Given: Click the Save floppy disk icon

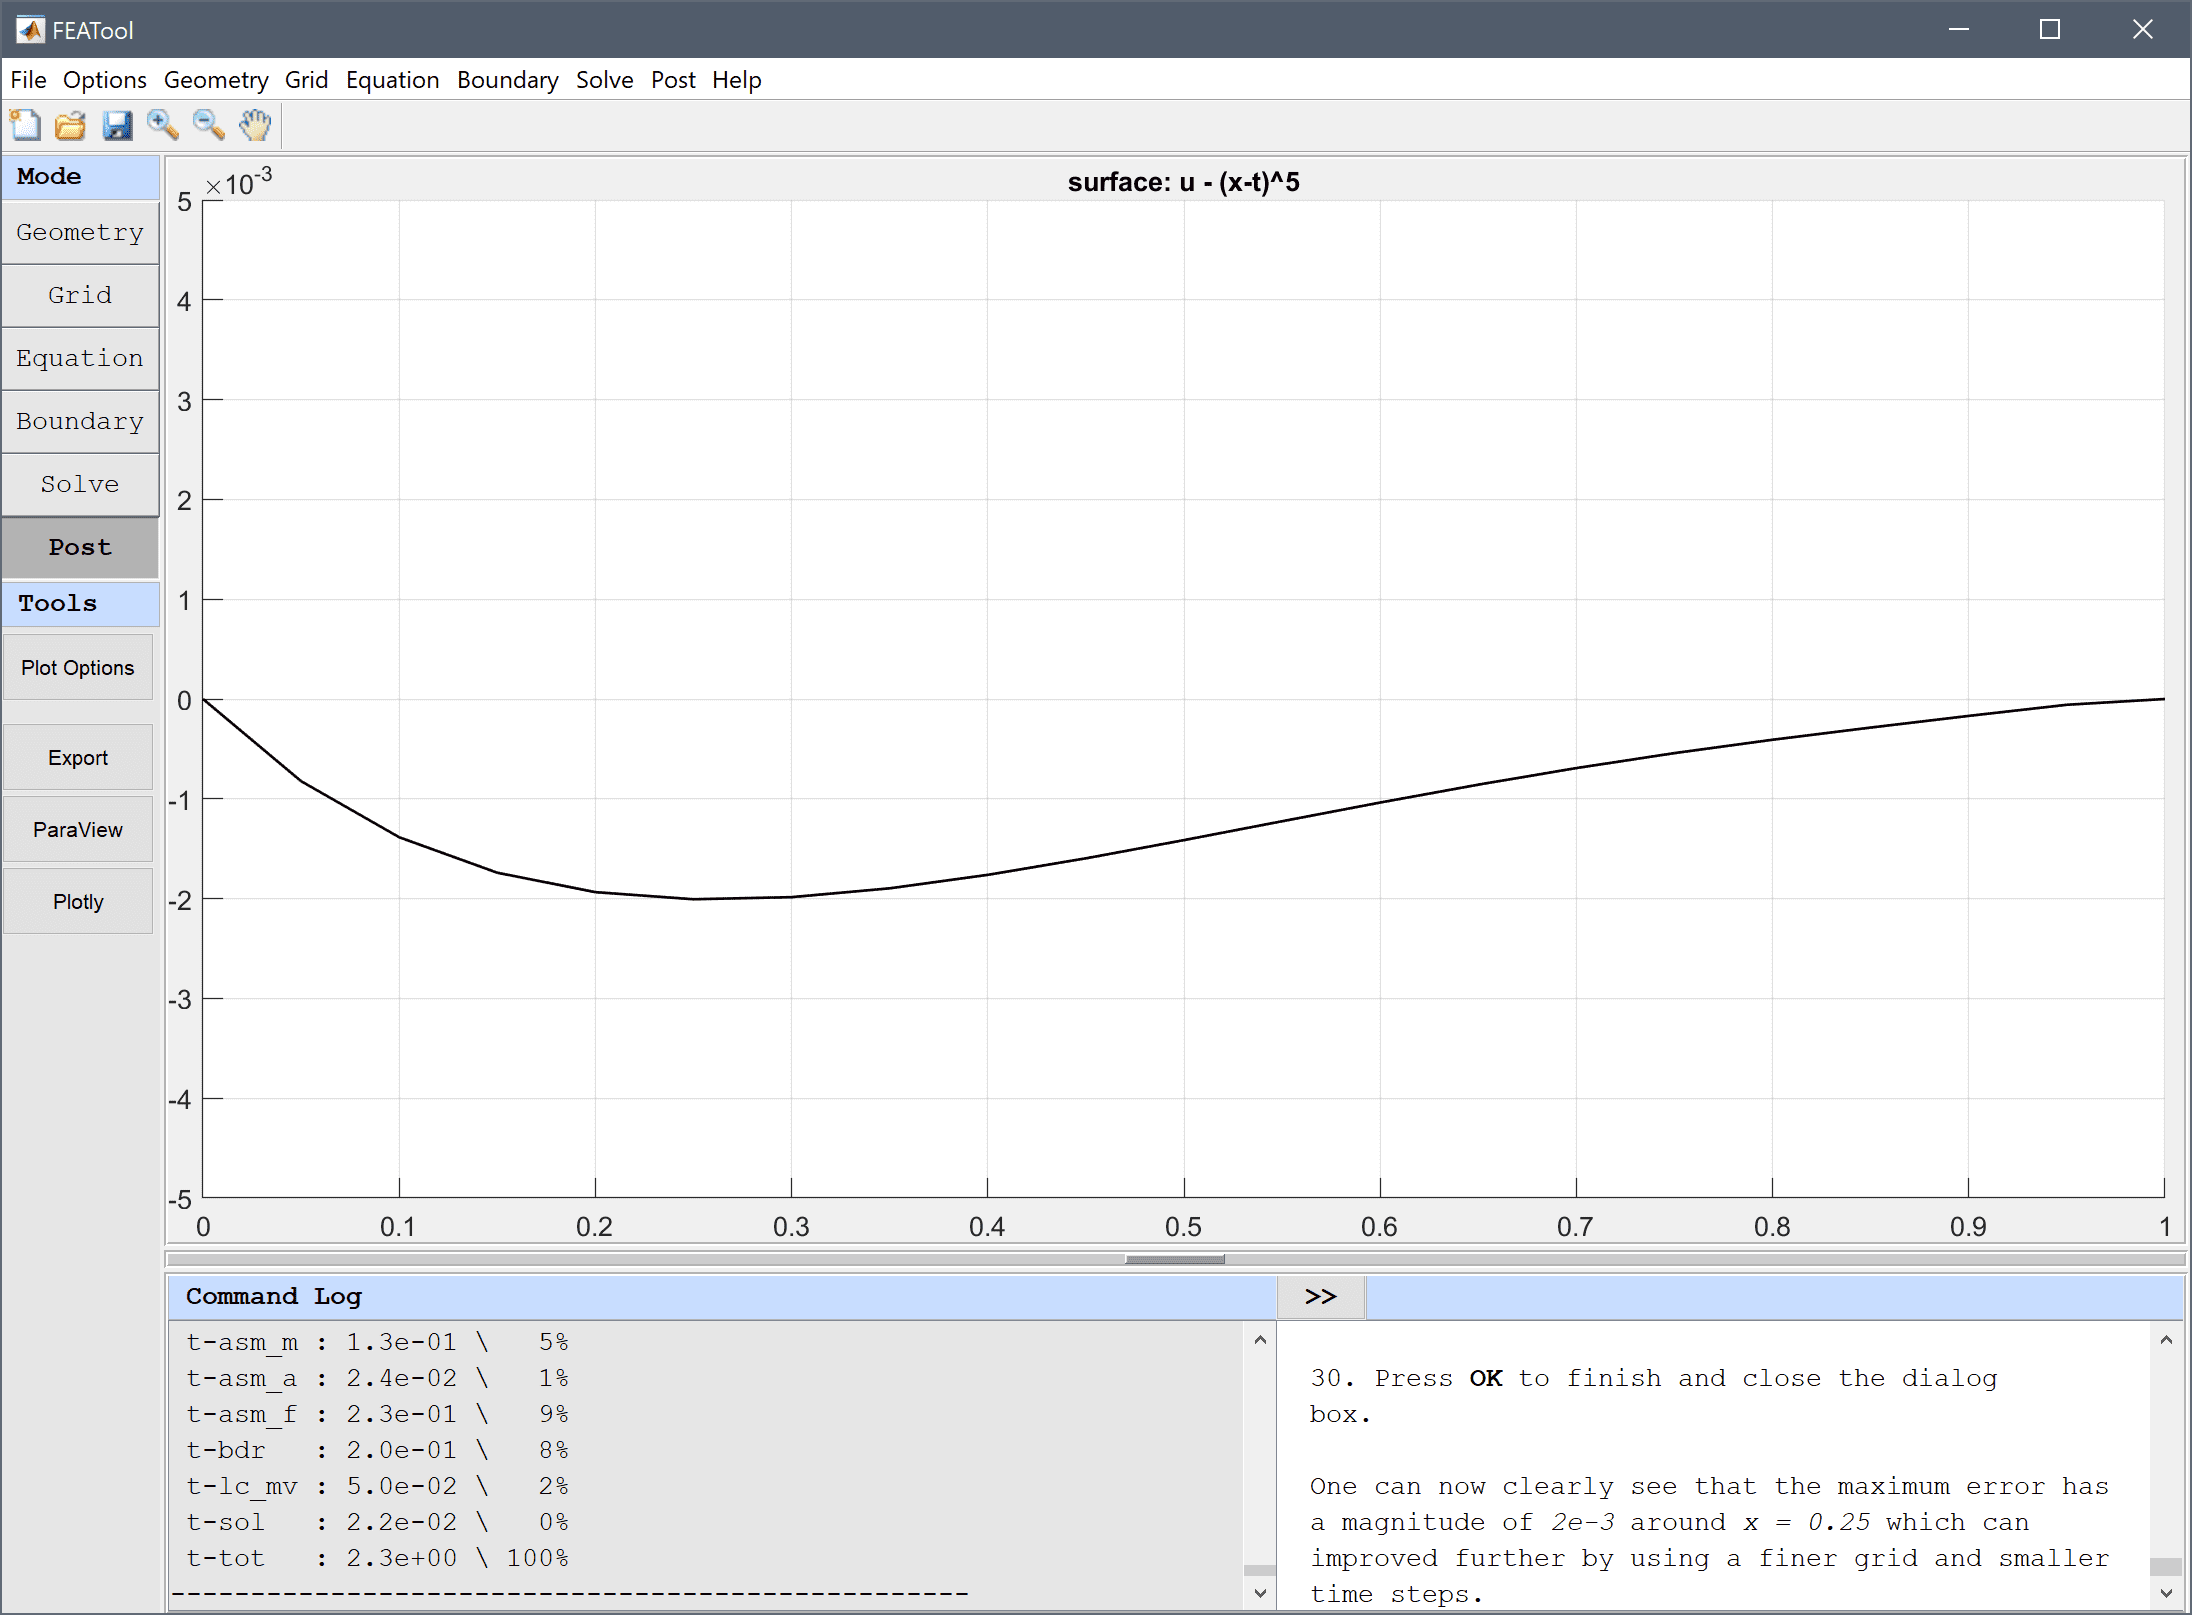Looking at the screenshot, I should pyautogui.click(x=117, y=126).
